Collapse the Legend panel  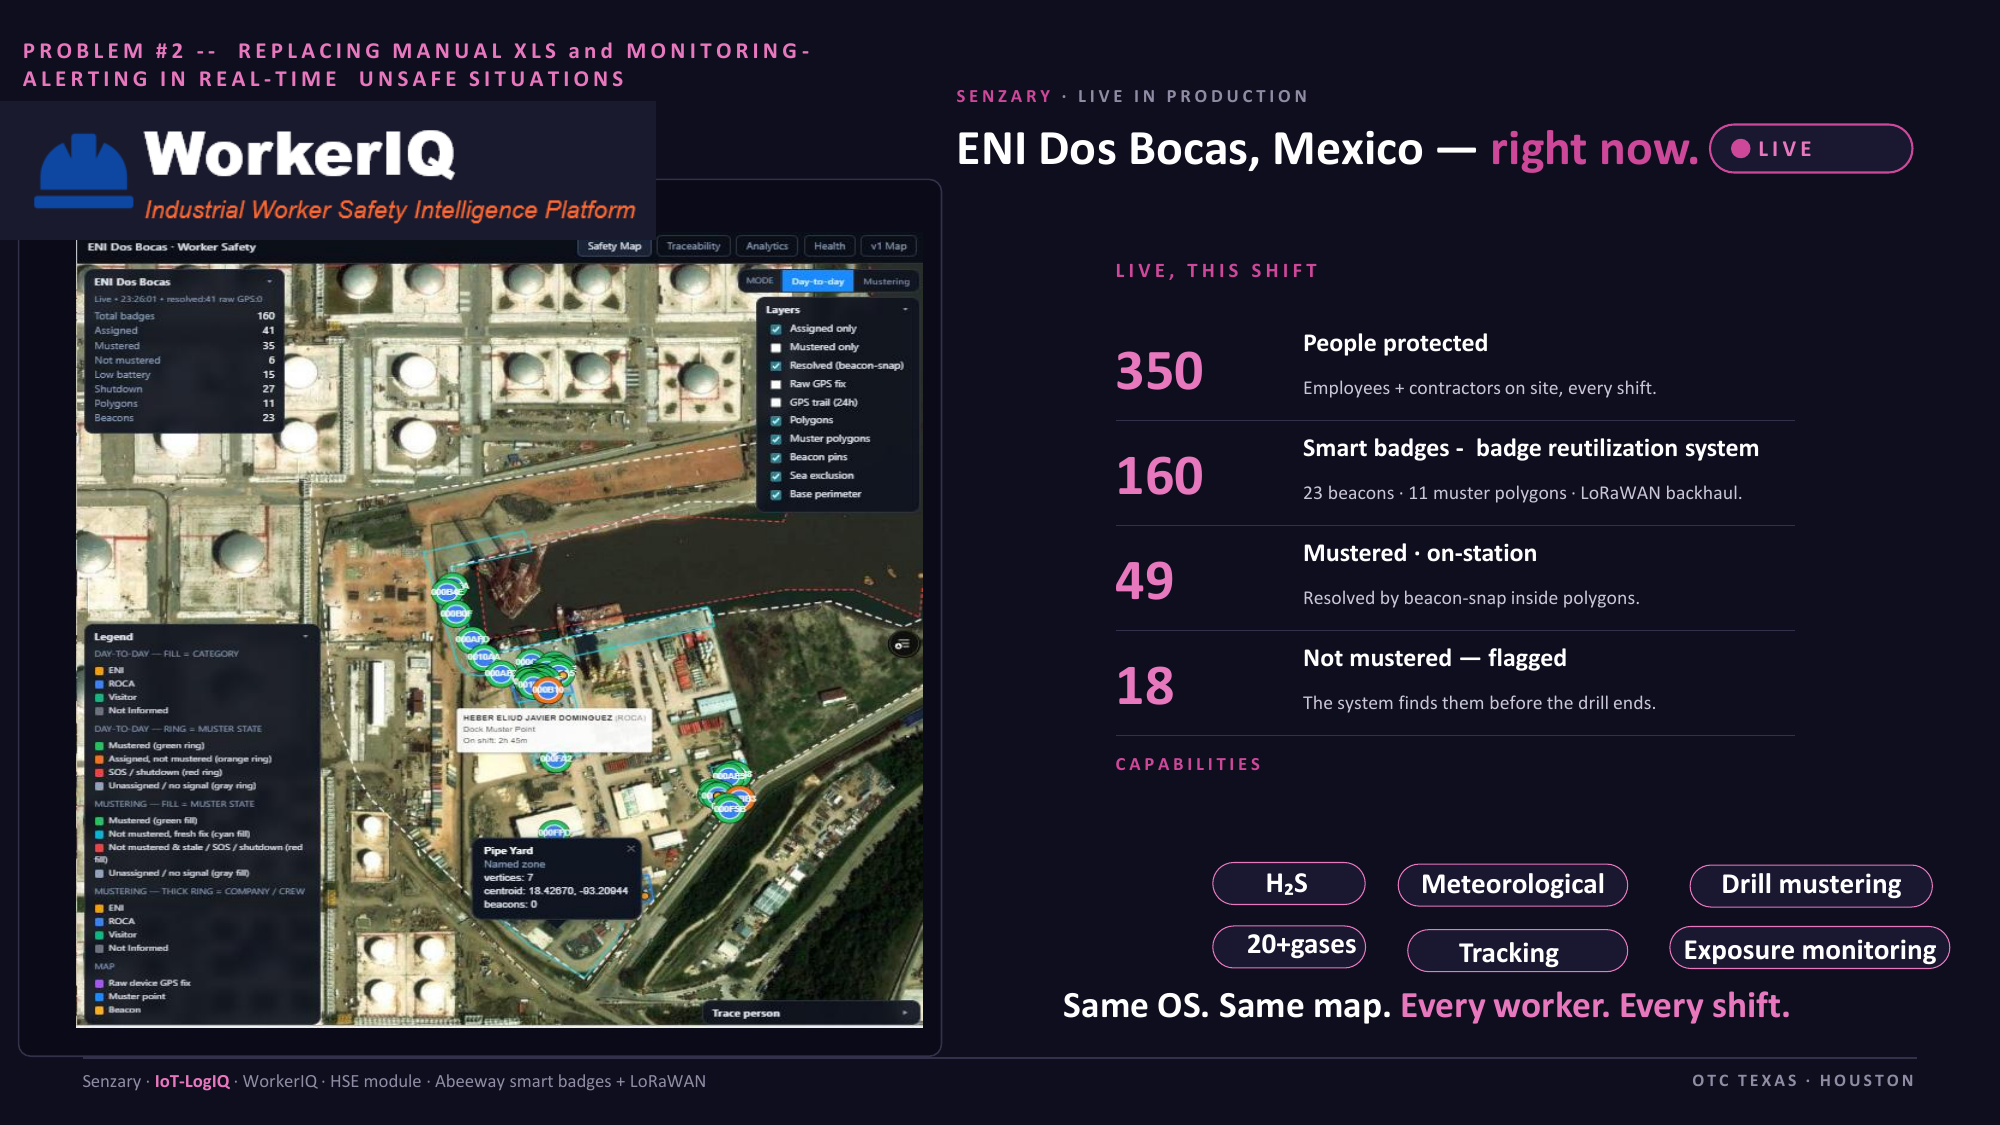tap(305, 636)
